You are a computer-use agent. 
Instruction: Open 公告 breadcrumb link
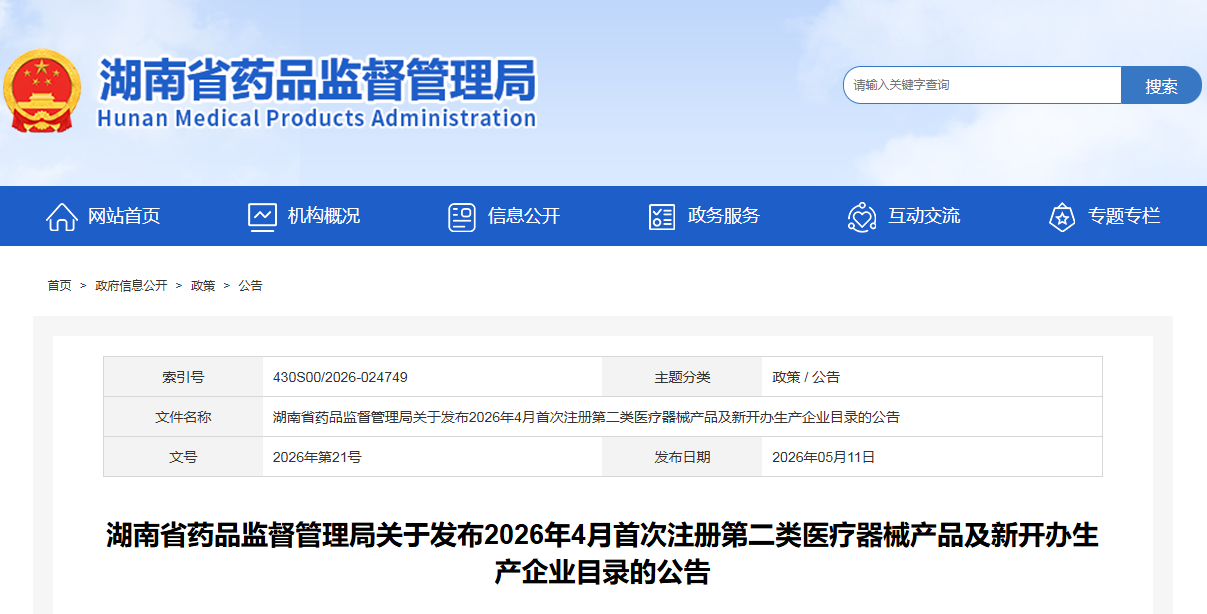click(x=250, y=286)
